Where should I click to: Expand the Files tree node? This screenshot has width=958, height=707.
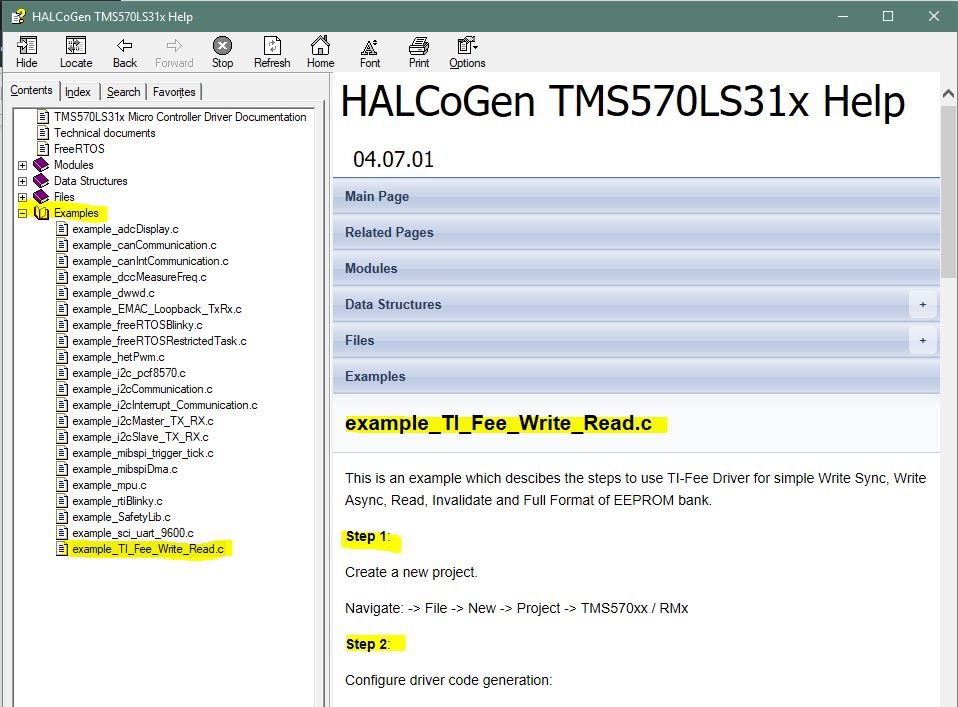(23, 197)
